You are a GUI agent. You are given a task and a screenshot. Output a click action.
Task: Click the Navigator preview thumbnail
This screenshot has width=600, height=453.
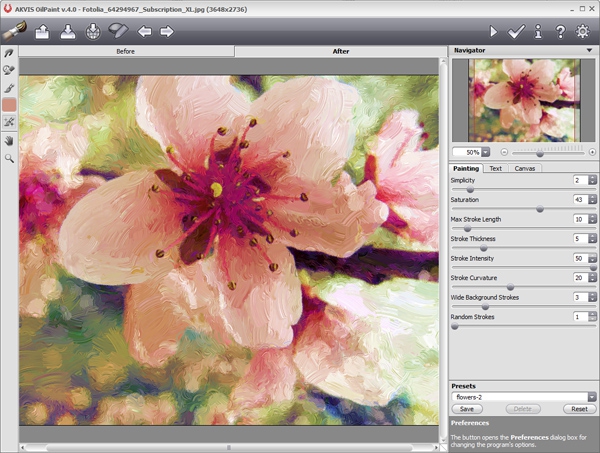[x=524, y=100]
